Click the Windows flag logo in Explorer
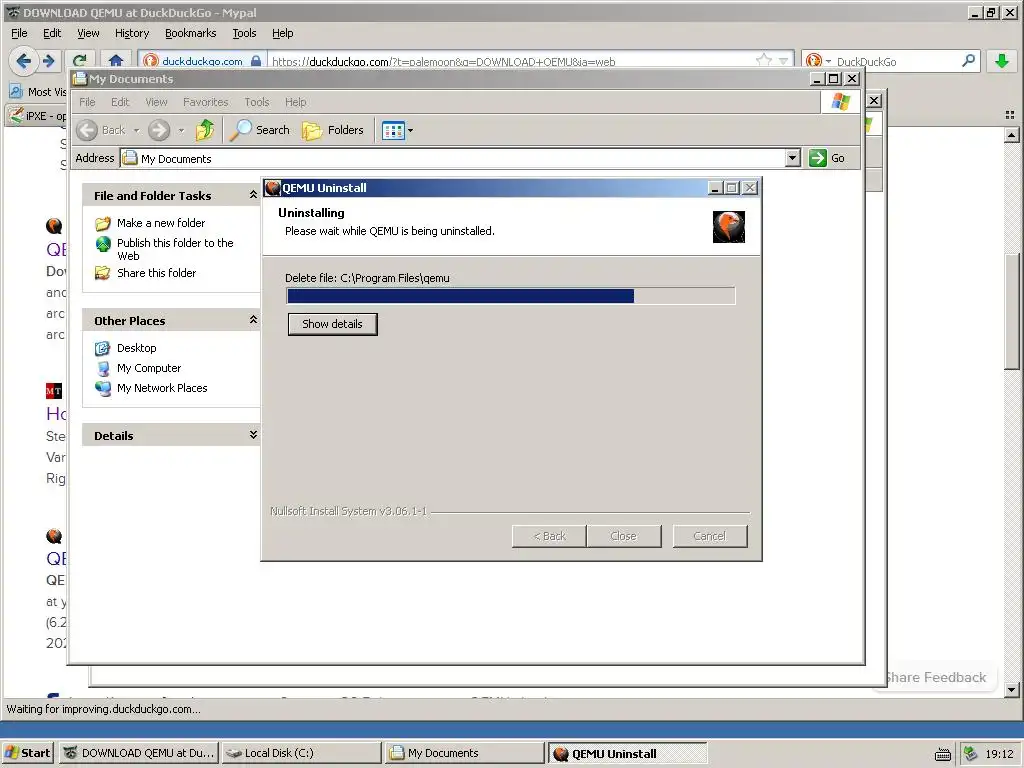This screenshot has height=768, width=1024. coord(840,102)
